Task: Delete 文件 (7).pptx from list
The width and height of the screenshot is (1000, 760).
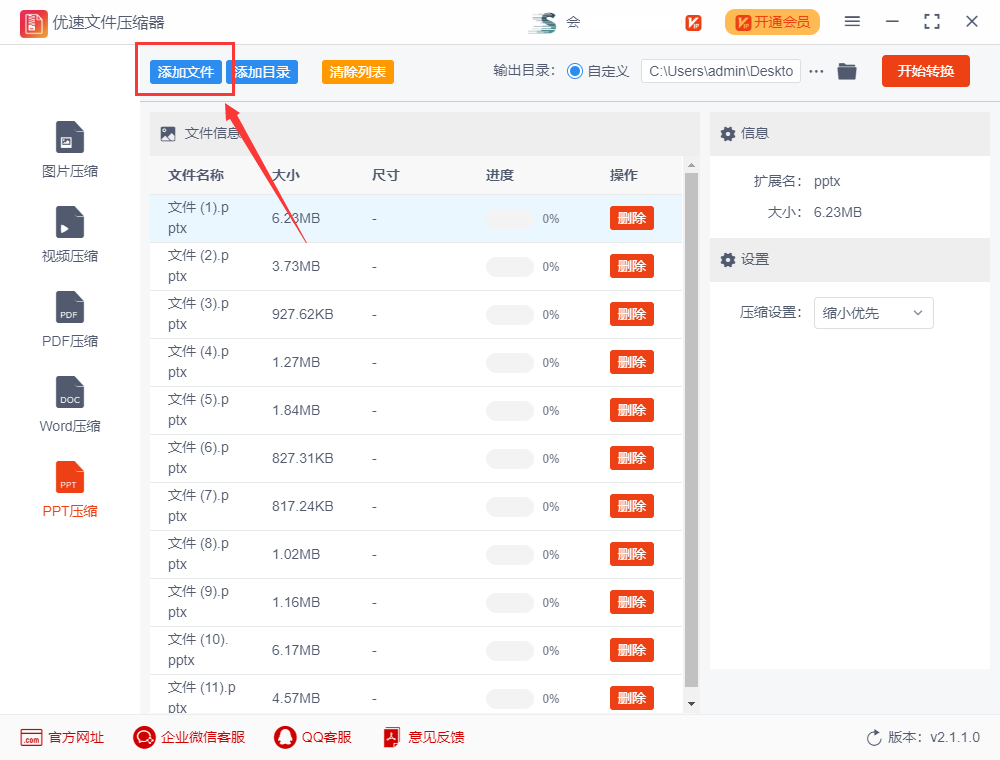Action: (632, 506)
